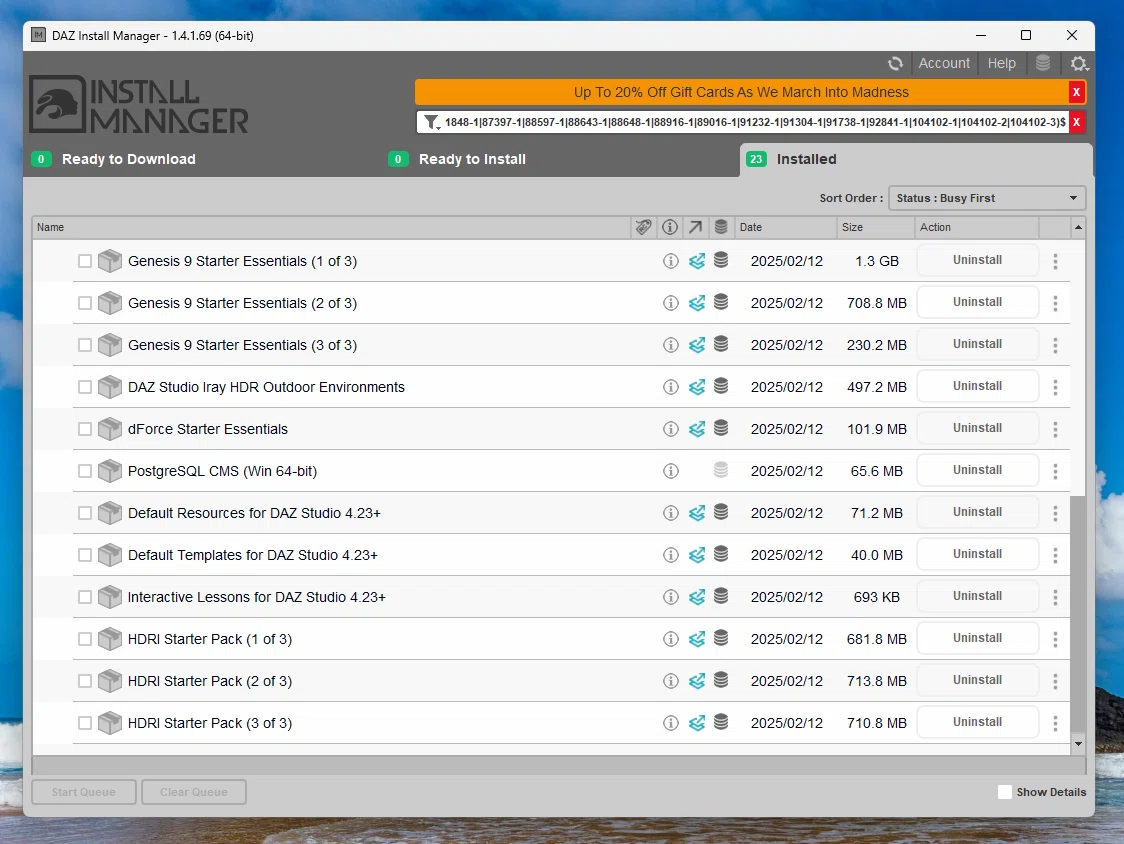
Task: Click scroll down arrow of product list
Action: pos(1078,744)
